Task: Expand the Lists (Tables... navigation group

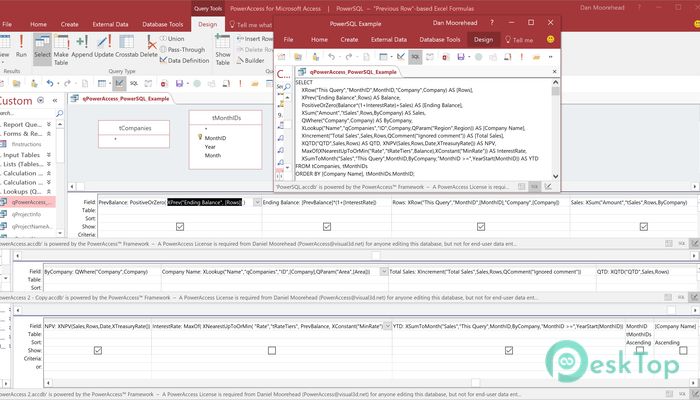Action: pyautogui.click(x=49, y=164)
